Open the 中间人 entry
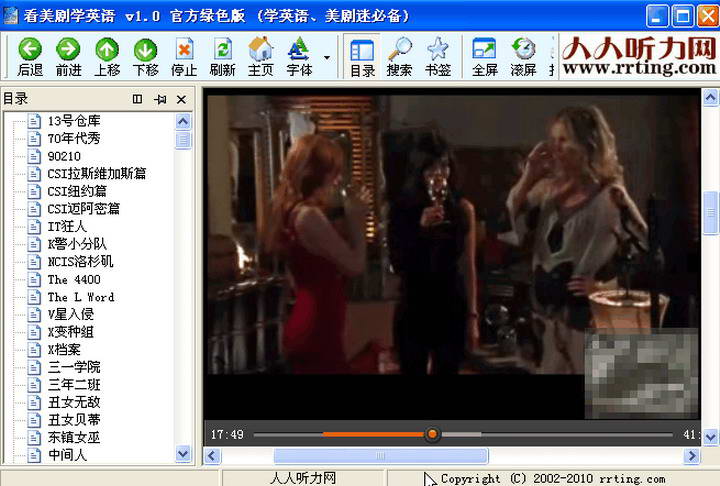Viewport: 720px width, 486px height. pos(67,455)
